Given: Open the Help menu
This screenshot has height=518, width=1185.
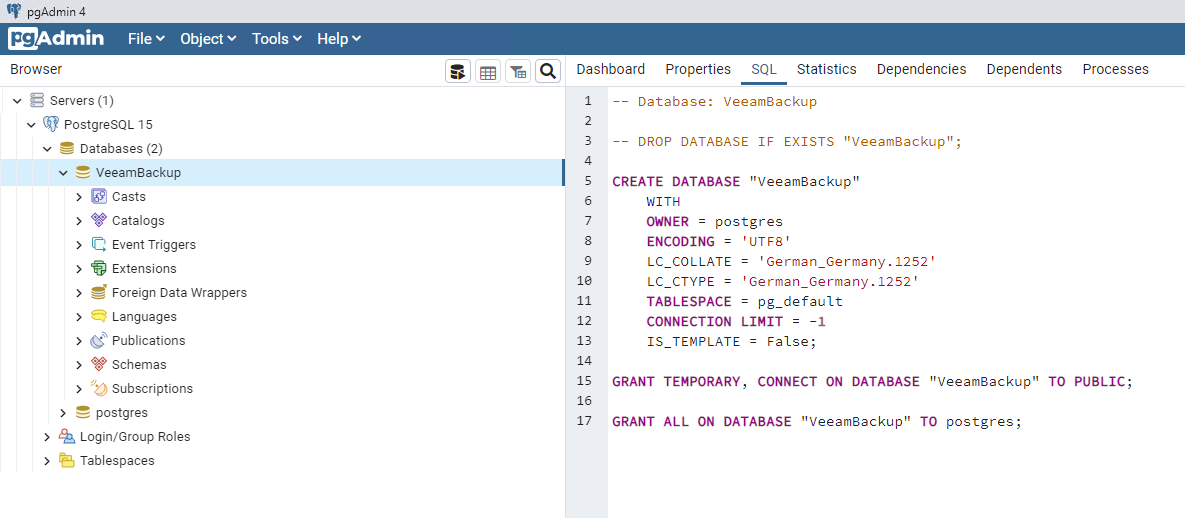Looking at the screenshot, I should pos(339,39).
